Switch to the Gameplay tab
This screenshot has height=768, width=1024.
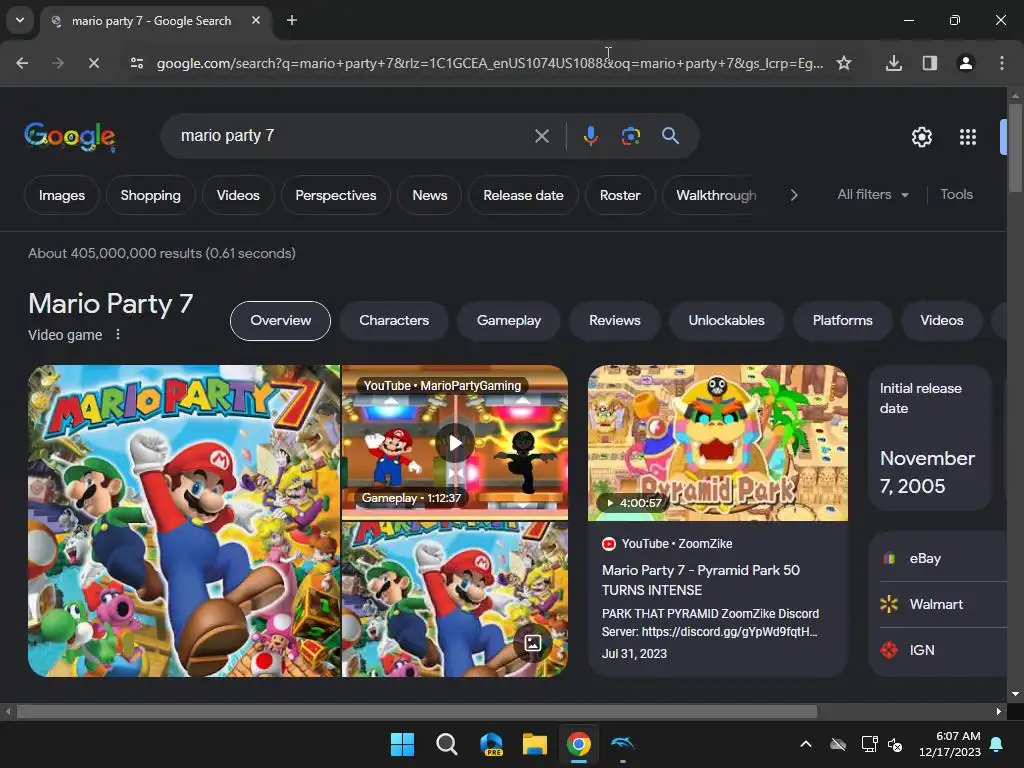click(509, 321)
